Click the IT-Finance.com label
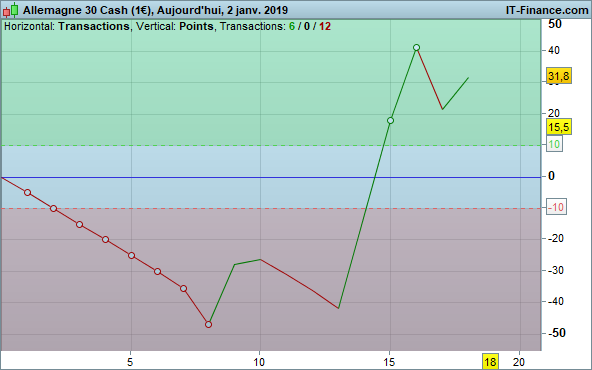This screenshot has width=592, height=370. [547, 10]
